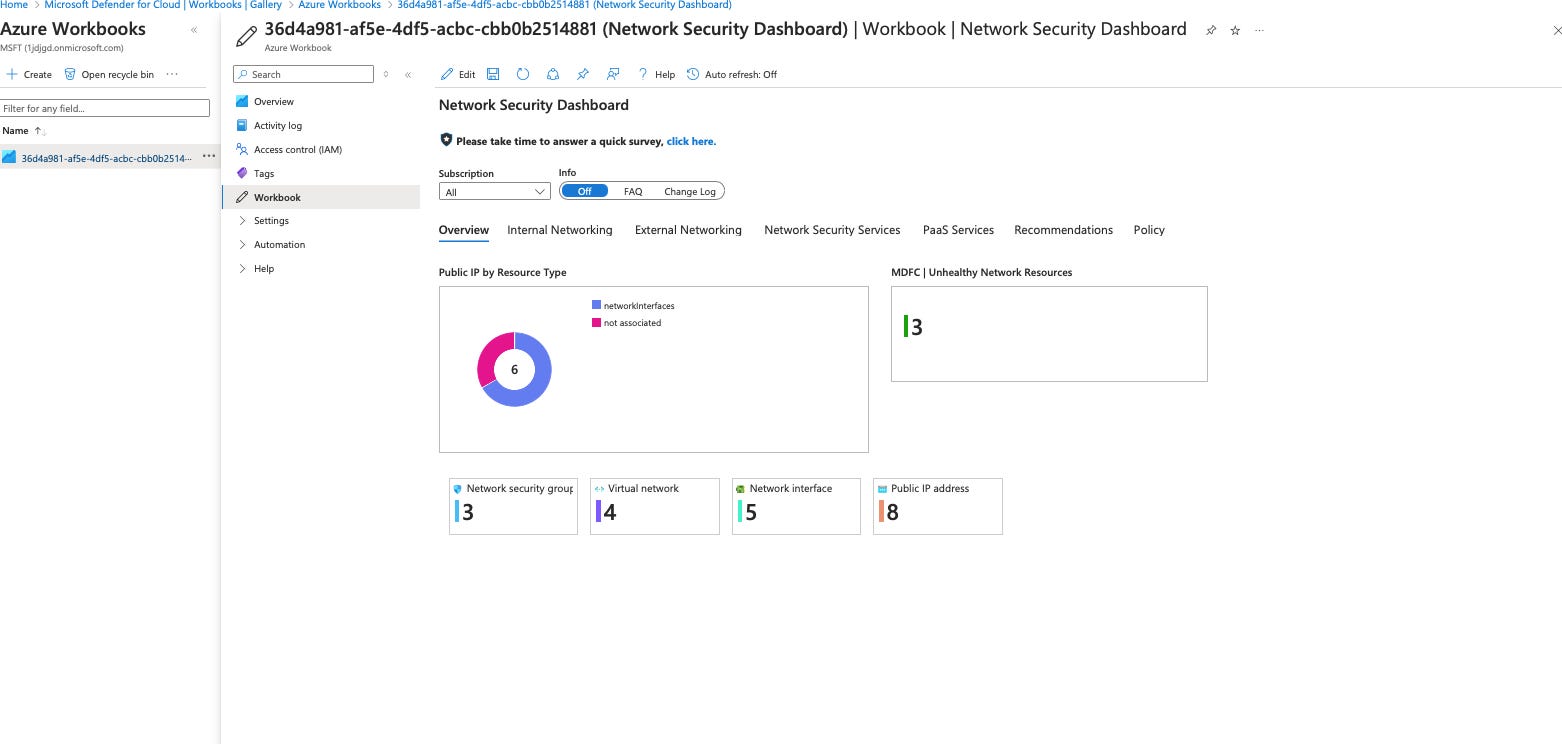Set Info toggle to Change Log
The height and width of the screenshot is (744, 1562).
click(x=690, y=191)
